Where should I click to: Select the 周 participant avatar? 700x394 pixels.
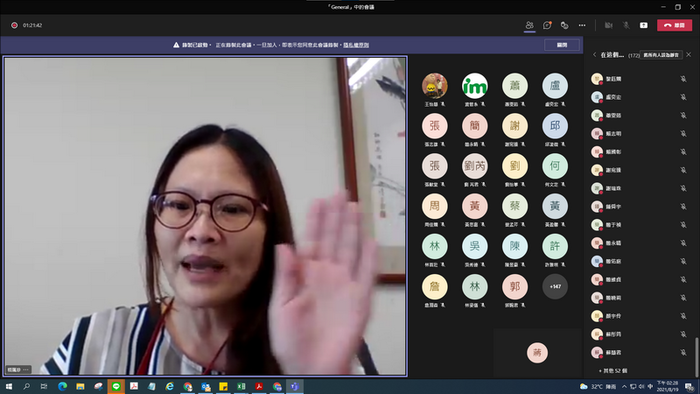(x=434, y=206)
